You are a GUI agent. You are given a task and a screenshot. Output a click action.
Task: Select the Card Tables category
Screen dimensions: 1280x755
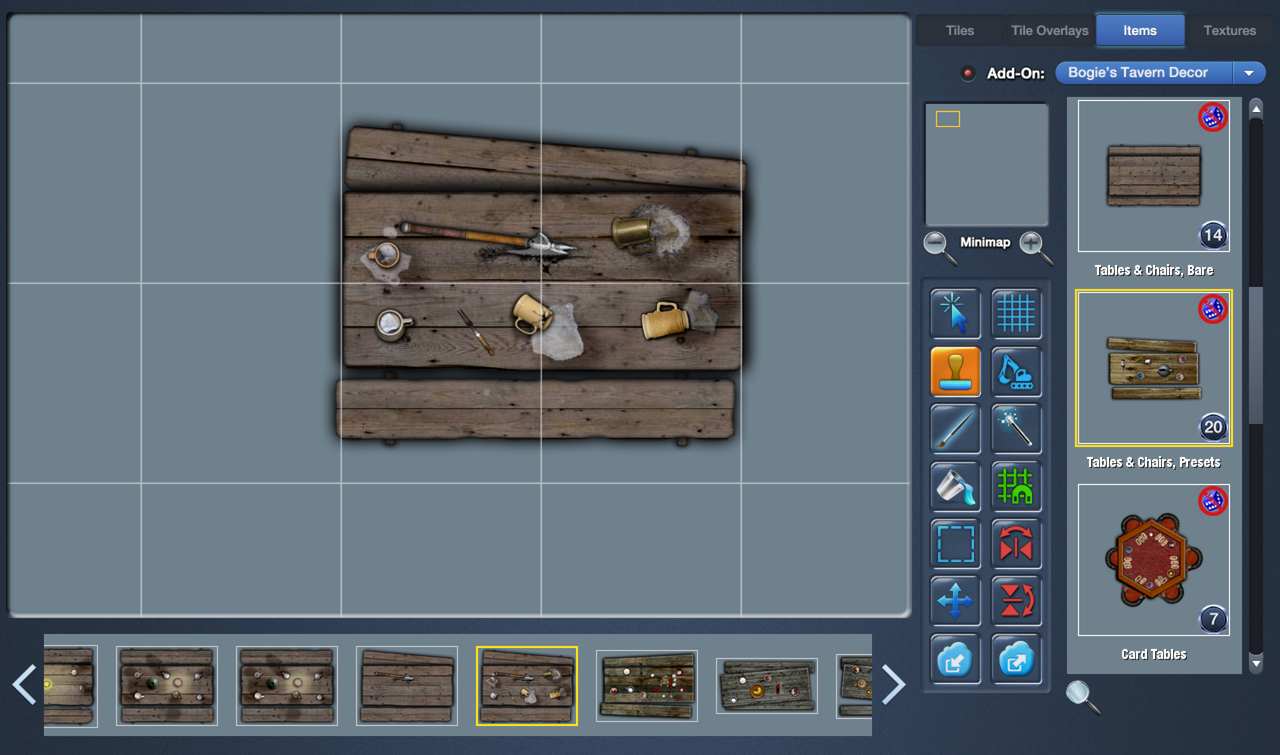pos(1153,560)
